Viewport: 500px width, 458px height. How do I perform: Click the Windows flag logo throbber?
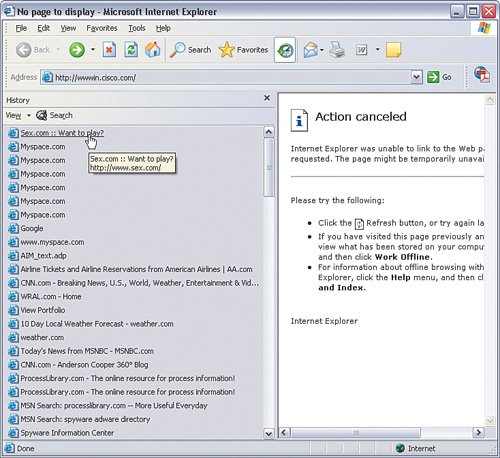[x=484, y=28]
